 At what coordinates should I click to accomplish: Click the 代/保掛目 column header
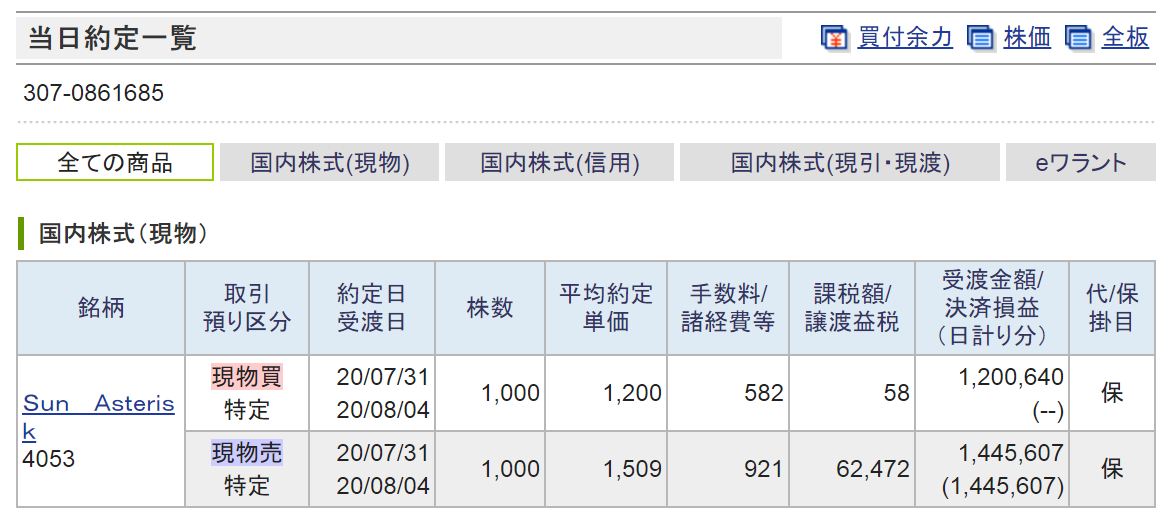point(1112,308)
